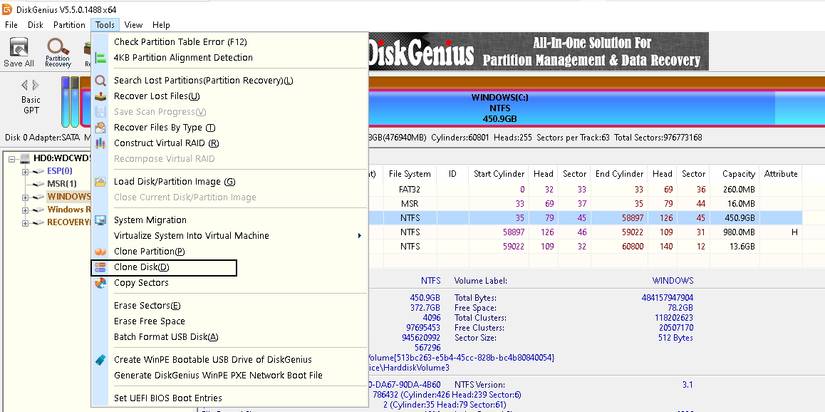Select the row with 980.0MB capacity

click(x=585, y=232)
